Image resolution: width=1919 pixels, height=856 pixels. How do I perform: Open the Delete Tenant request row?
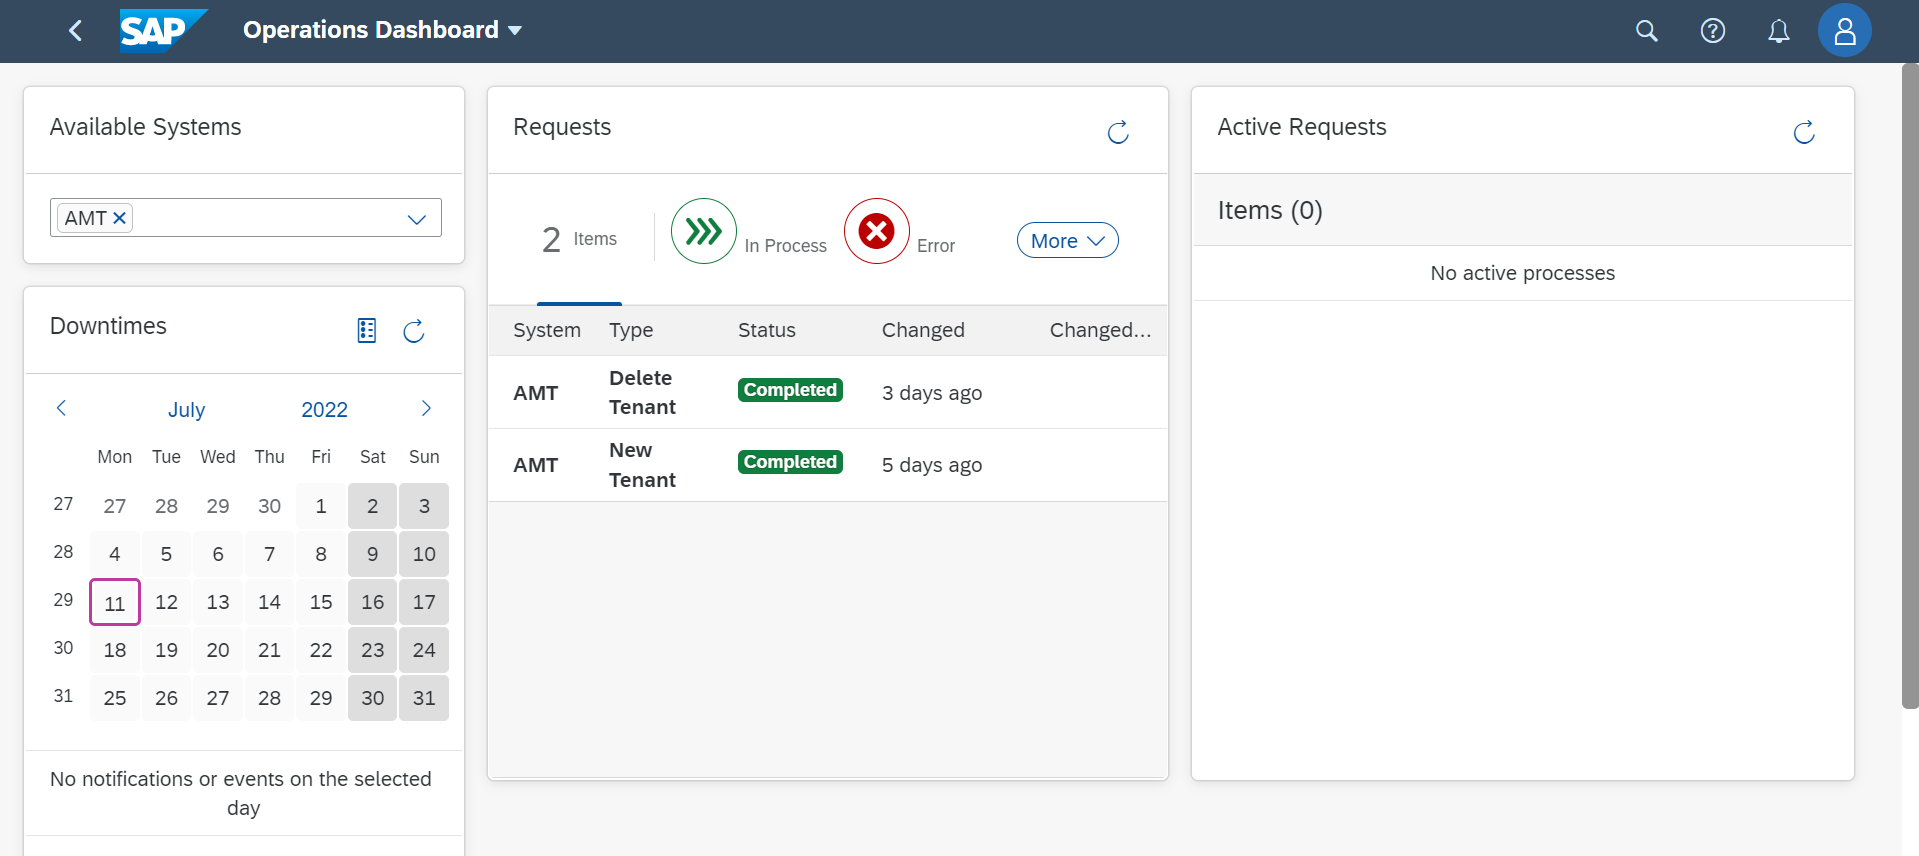(x=828, y=393)
